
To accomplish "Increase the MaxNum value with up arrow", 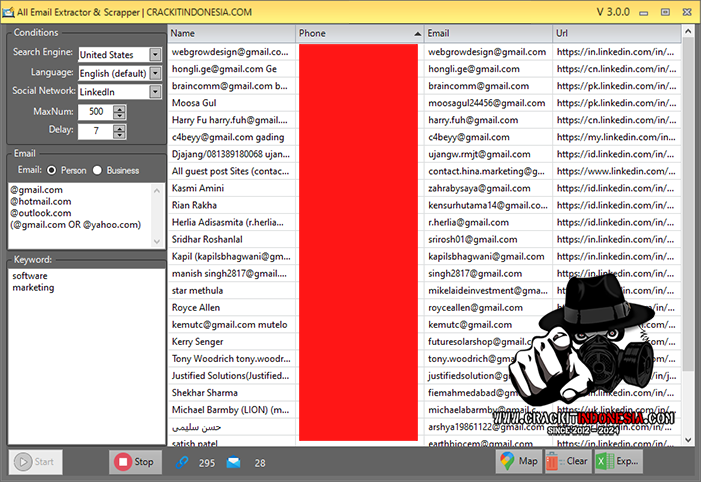I will click(x=120, y=108).
